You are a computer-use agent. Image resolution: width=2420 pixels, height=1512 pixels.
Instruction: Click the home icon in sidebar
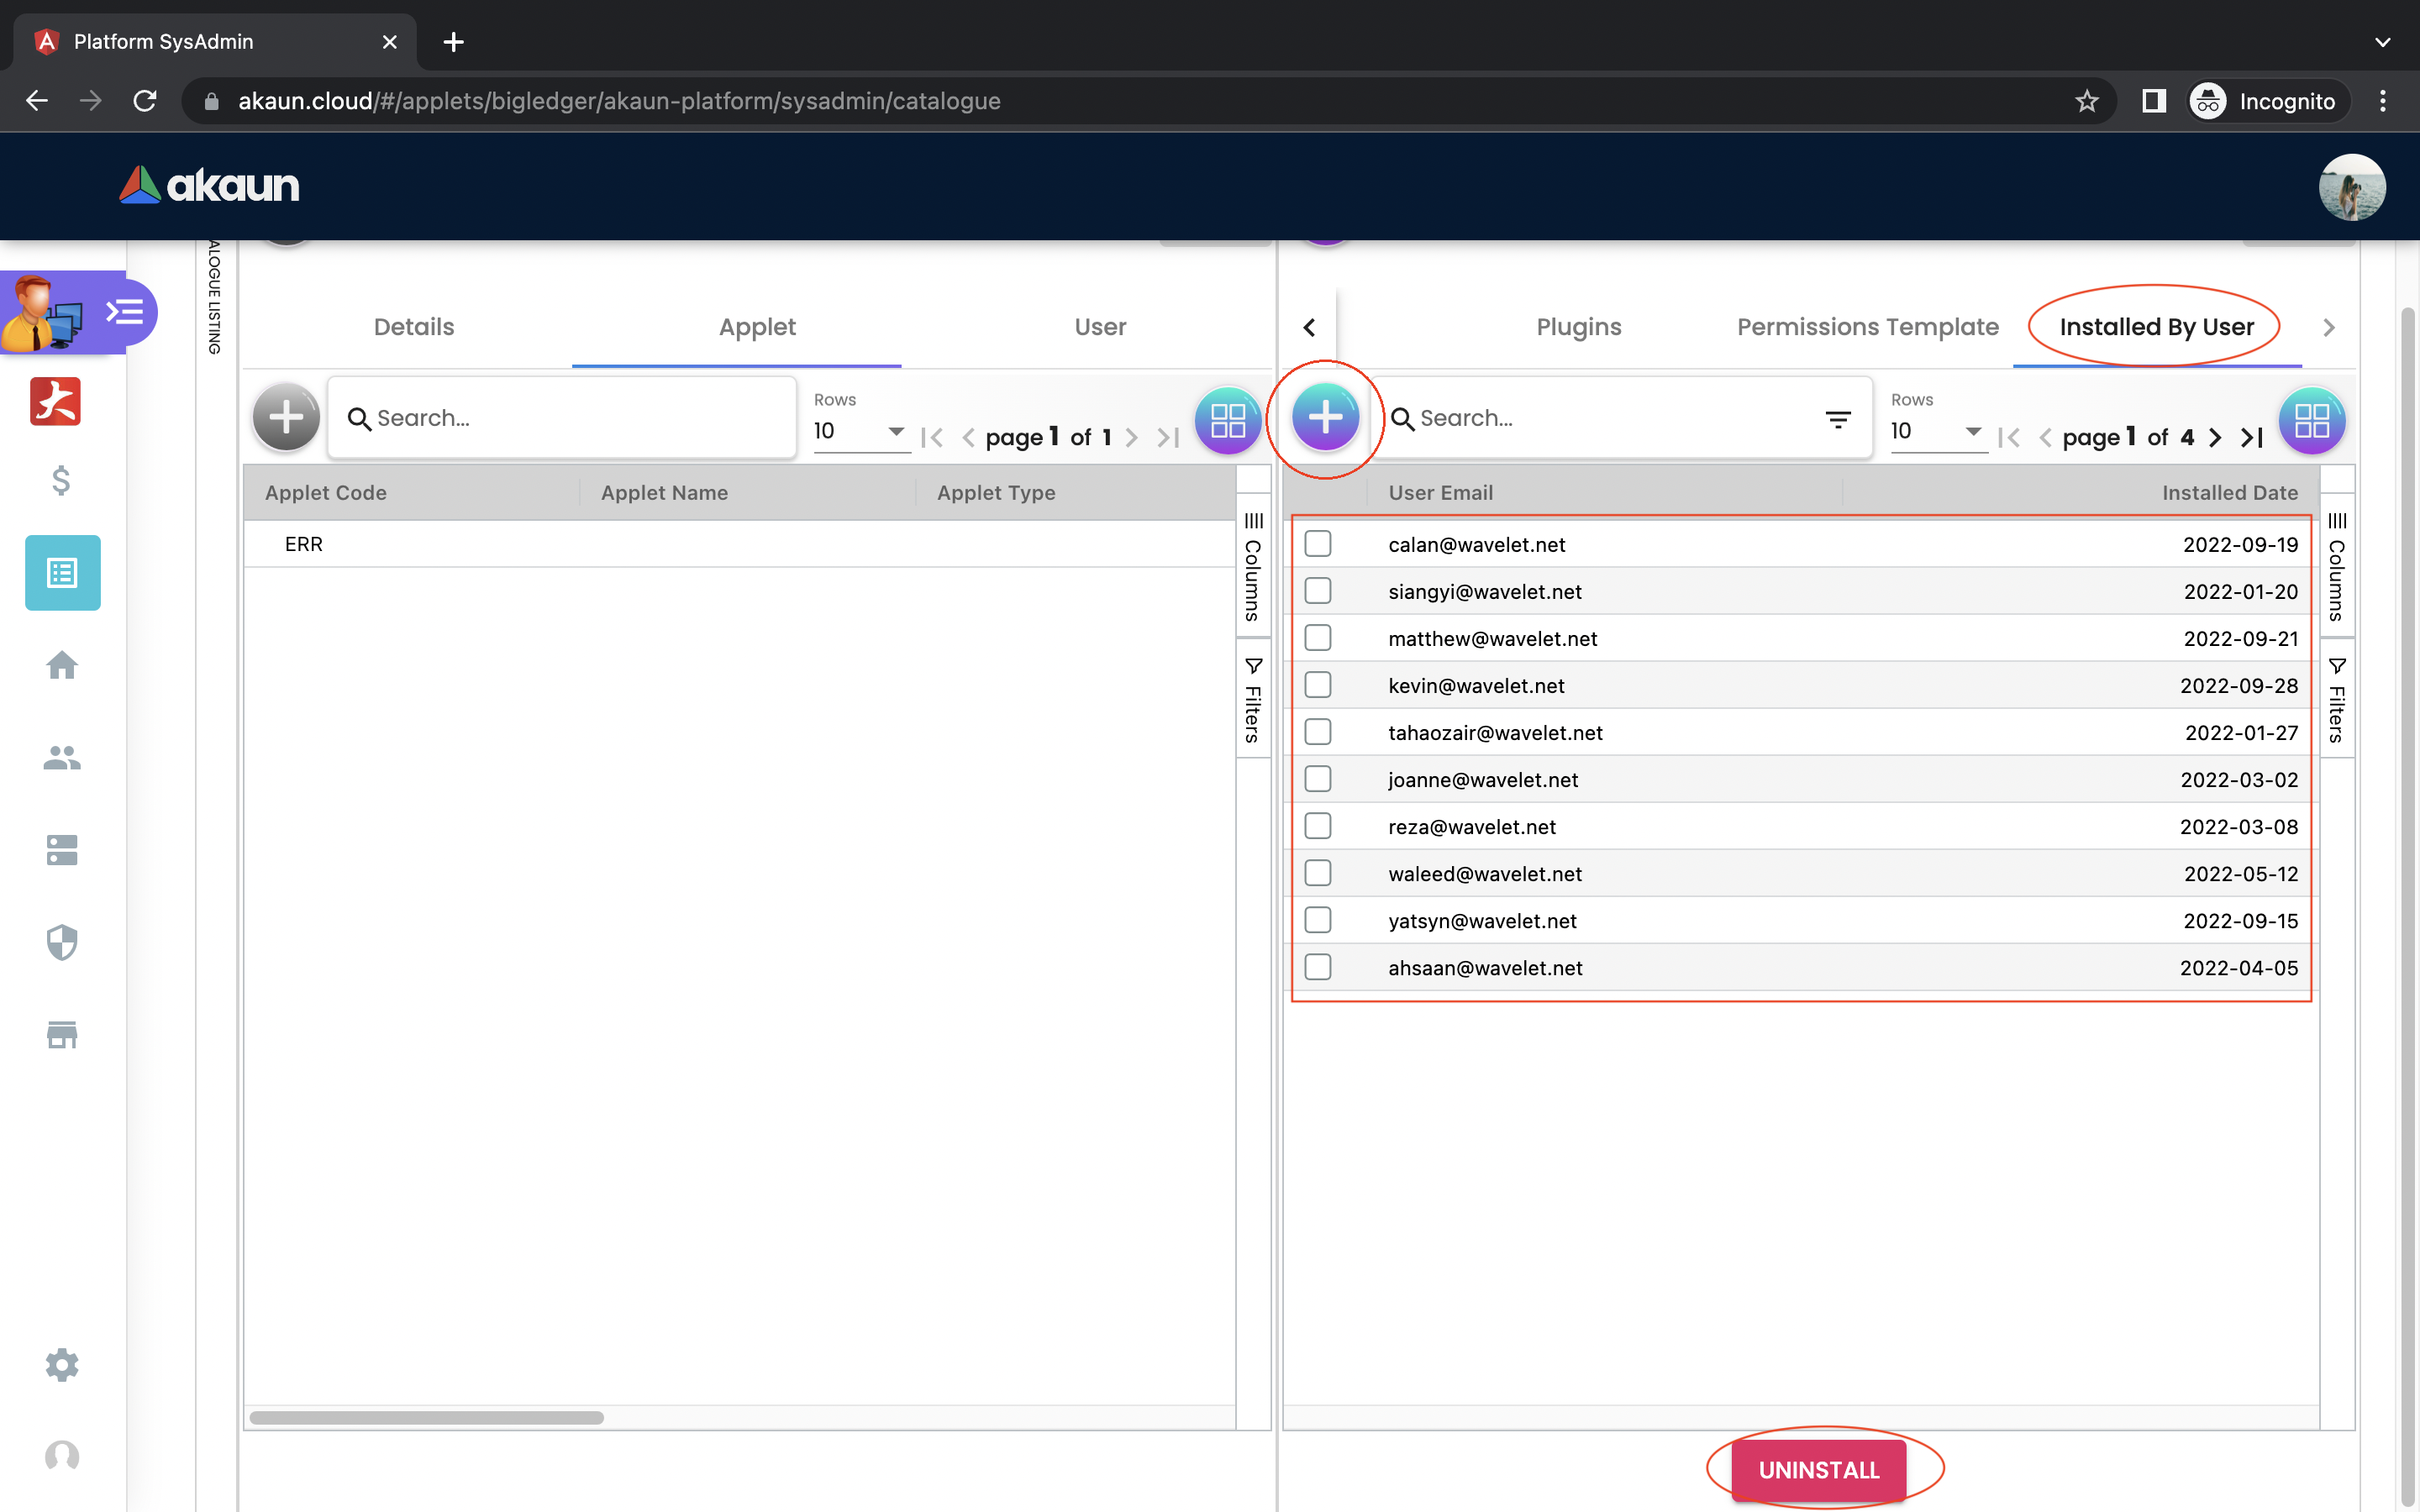click(62, 665)
